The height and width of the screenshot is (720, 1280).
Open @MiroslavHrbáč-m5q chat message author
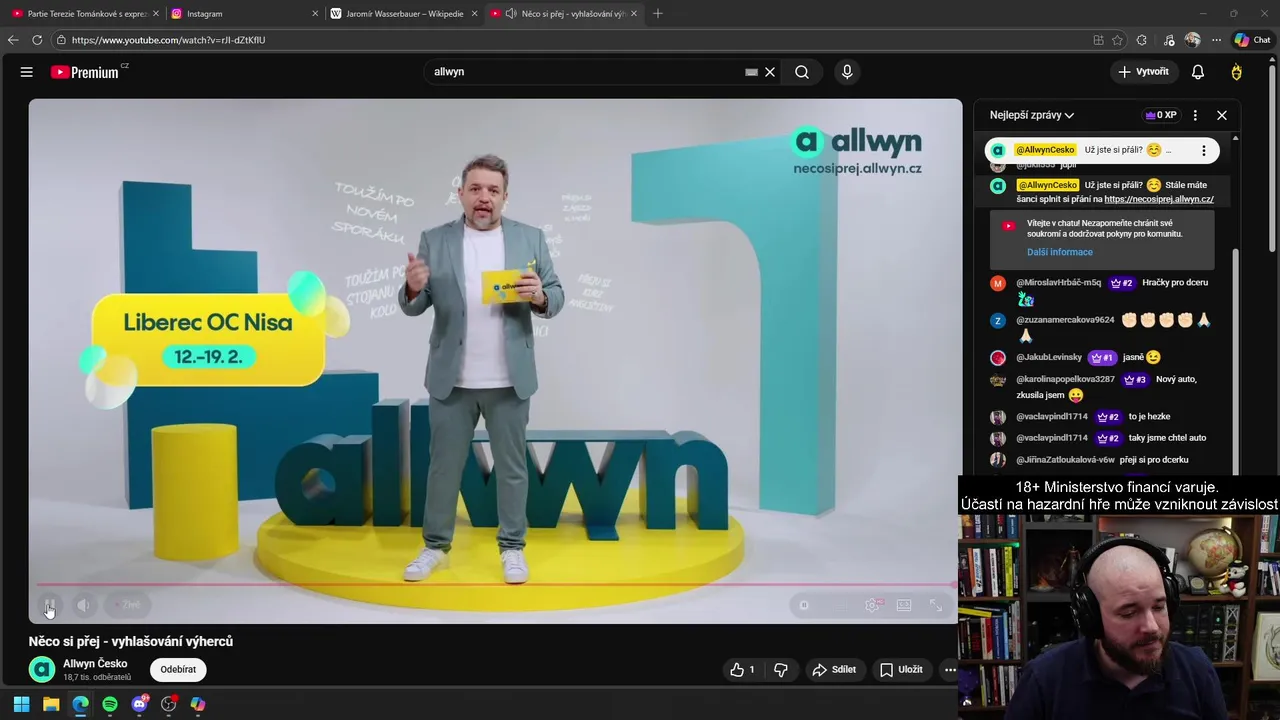1058,283
